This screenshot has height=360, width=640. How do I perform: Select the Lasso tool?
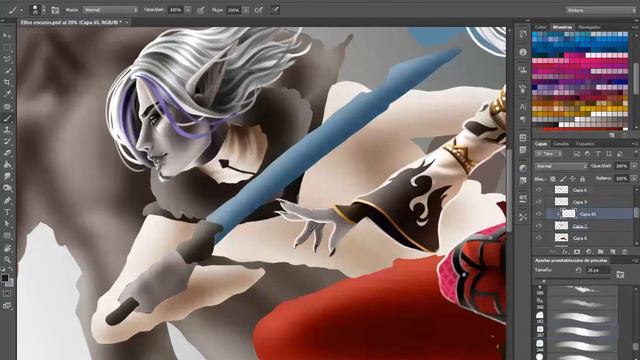(x=7, y=59)
